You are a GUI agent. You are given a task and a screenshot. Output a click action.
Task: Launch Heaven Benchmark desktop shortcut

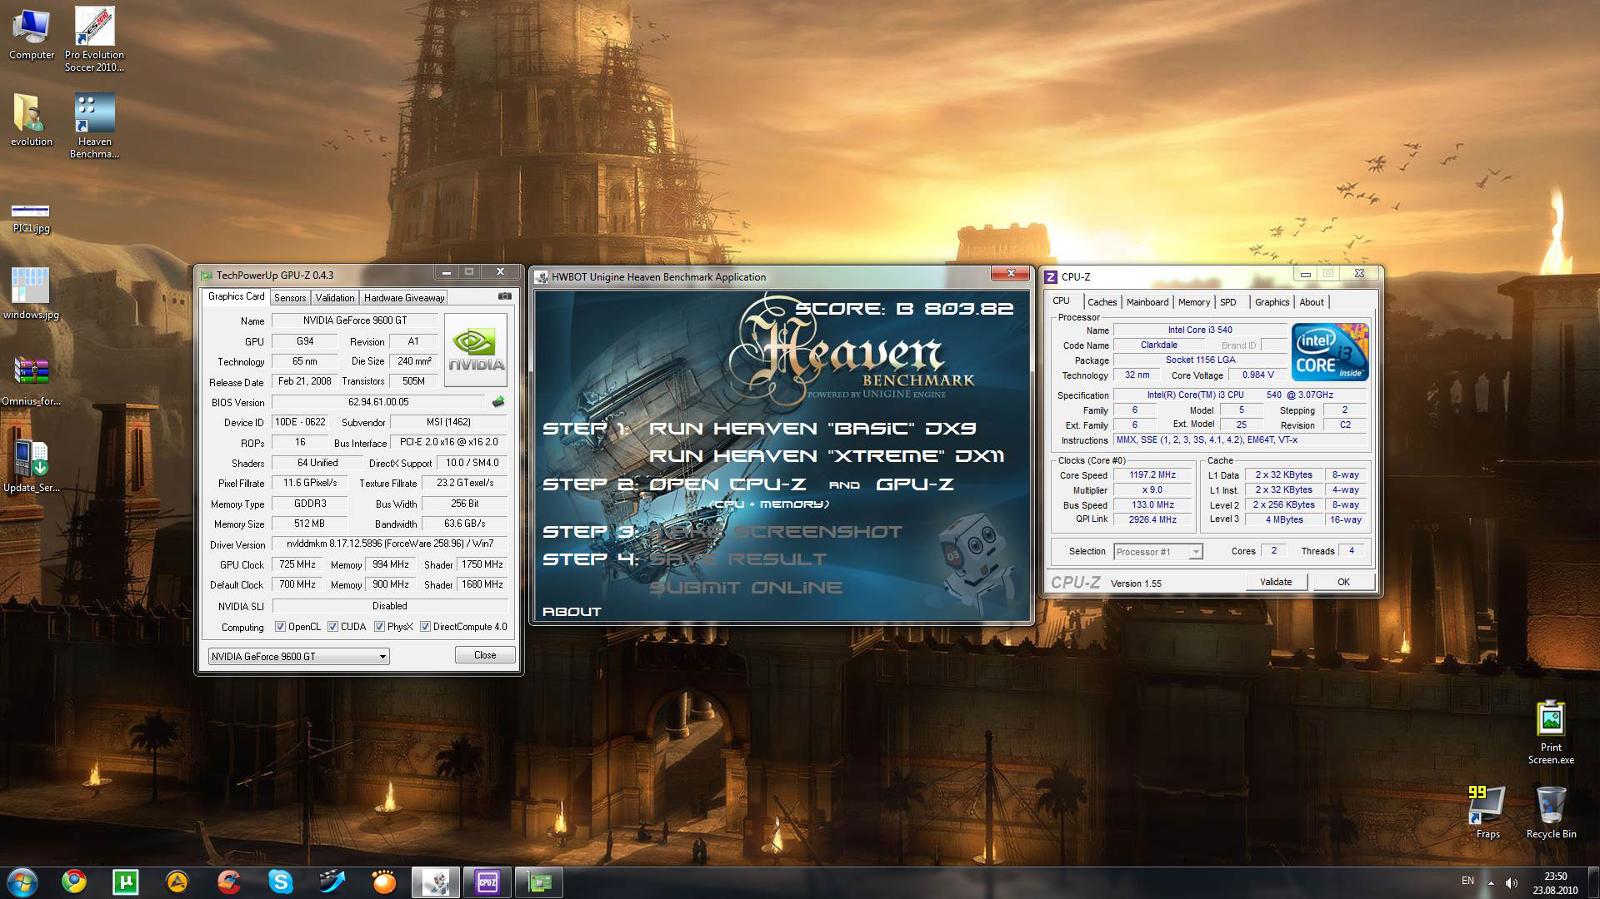tap(94, 126)
